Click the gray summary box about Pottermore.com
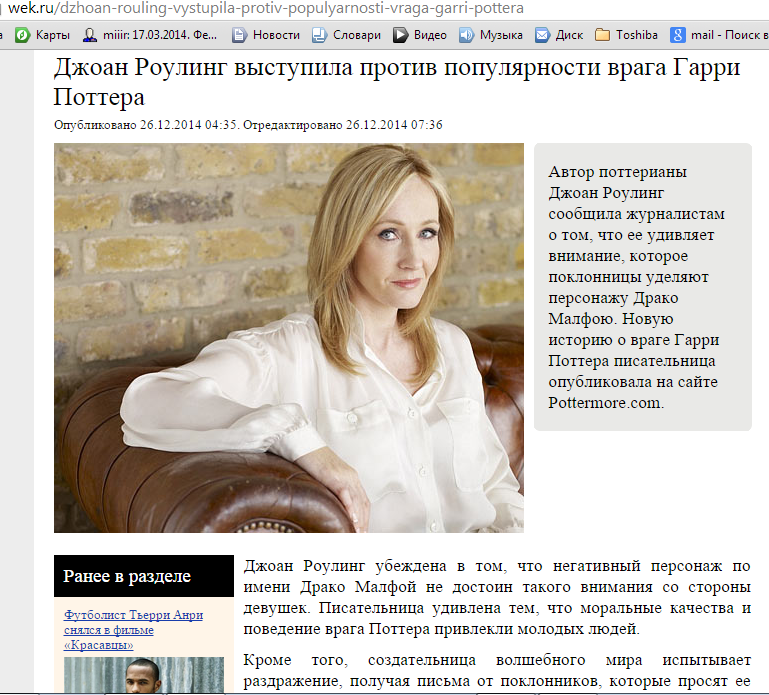The image size is (769, 695). click(643, 287)
